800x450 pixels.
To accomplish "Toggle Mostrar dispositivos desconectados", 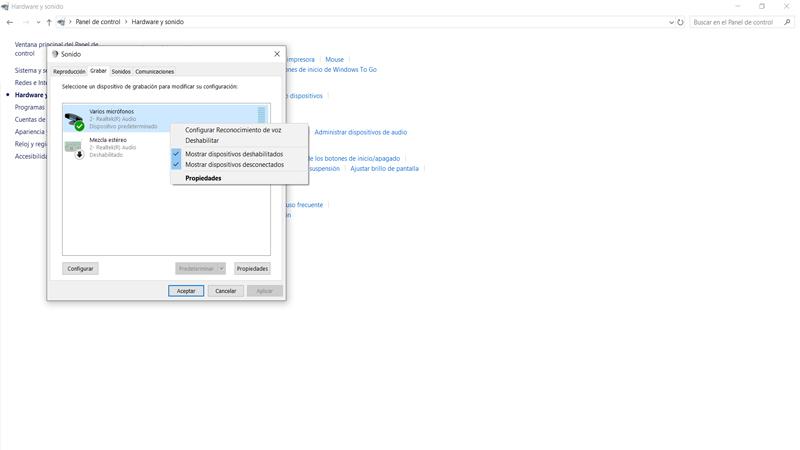I will pyautogui.click(x=235, y=165).
